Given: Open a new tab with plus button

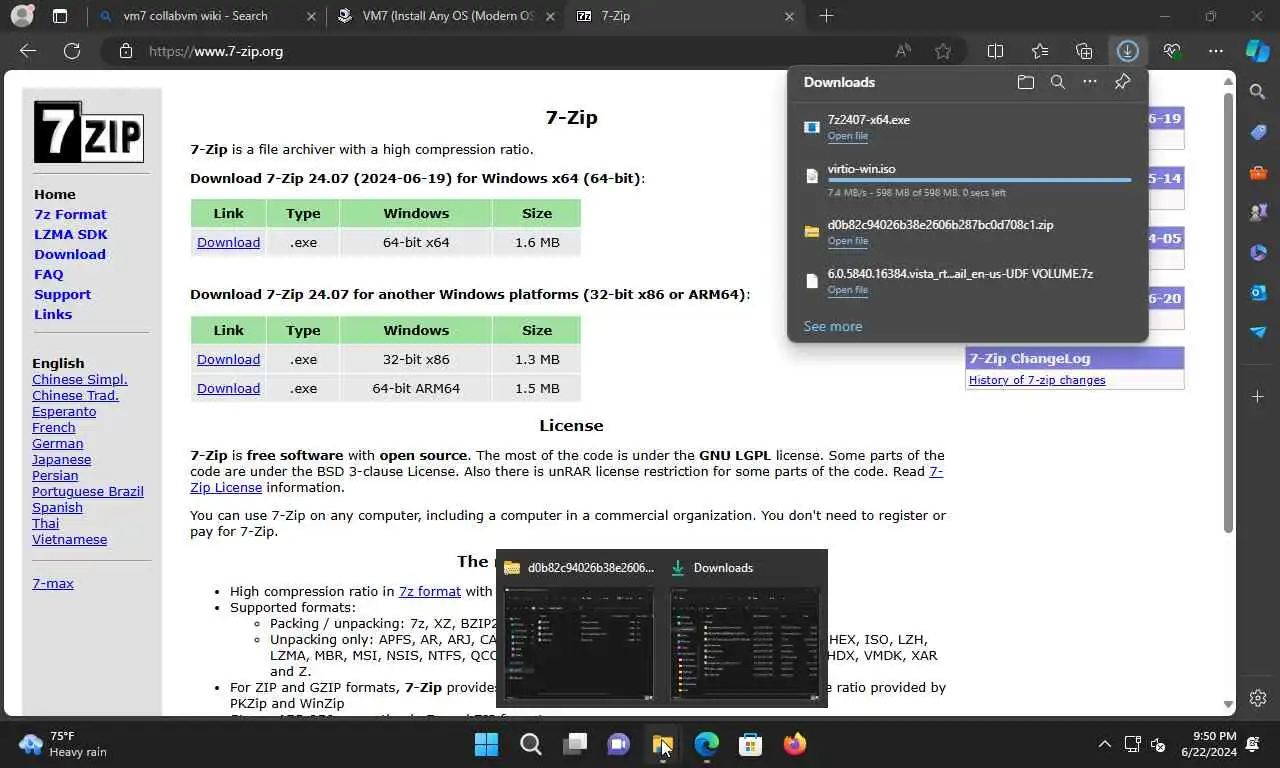Looking at the screenshot, I should click(x=826, y=16).
